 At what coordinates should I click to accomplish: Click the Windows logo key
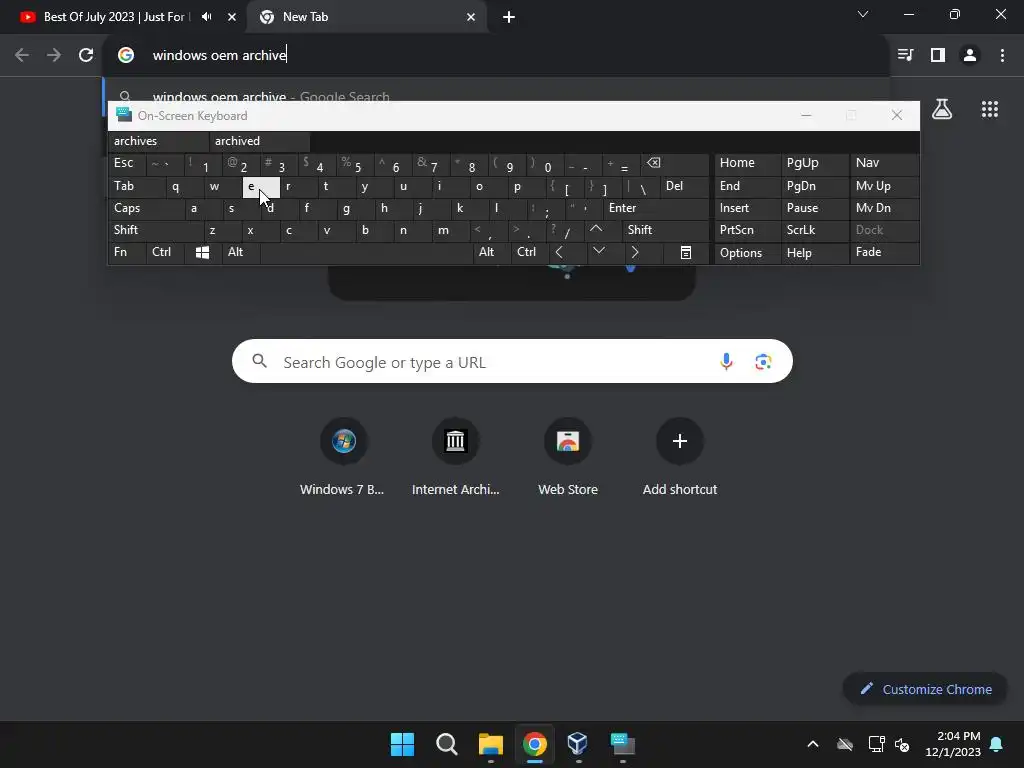(x=202, y=252)
